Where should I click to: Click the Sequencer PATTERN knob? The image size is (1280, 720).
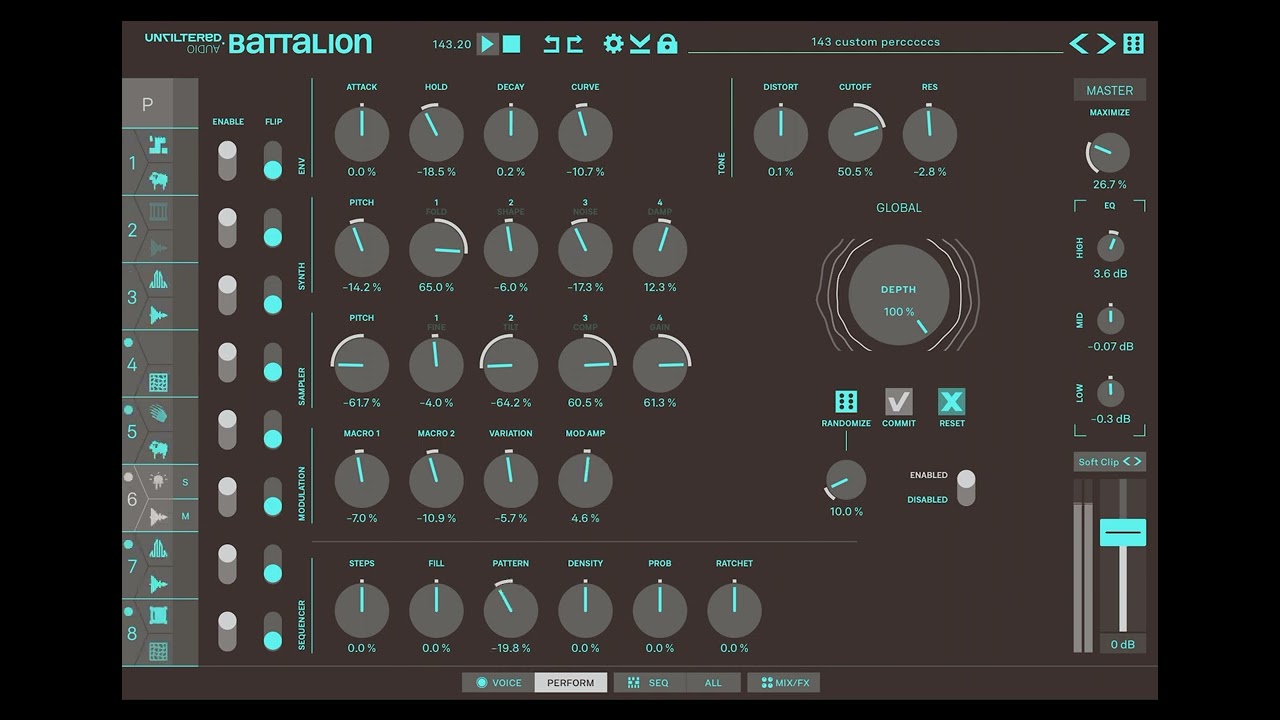[511, 611]
